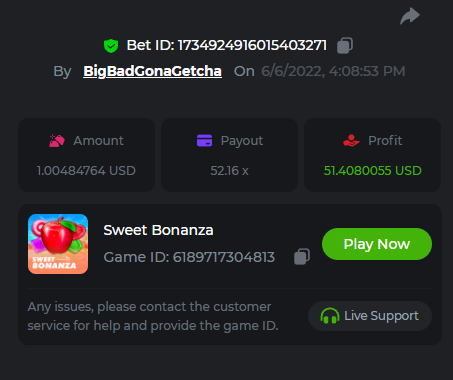Click the green headset support icon

tap(330, 316)
